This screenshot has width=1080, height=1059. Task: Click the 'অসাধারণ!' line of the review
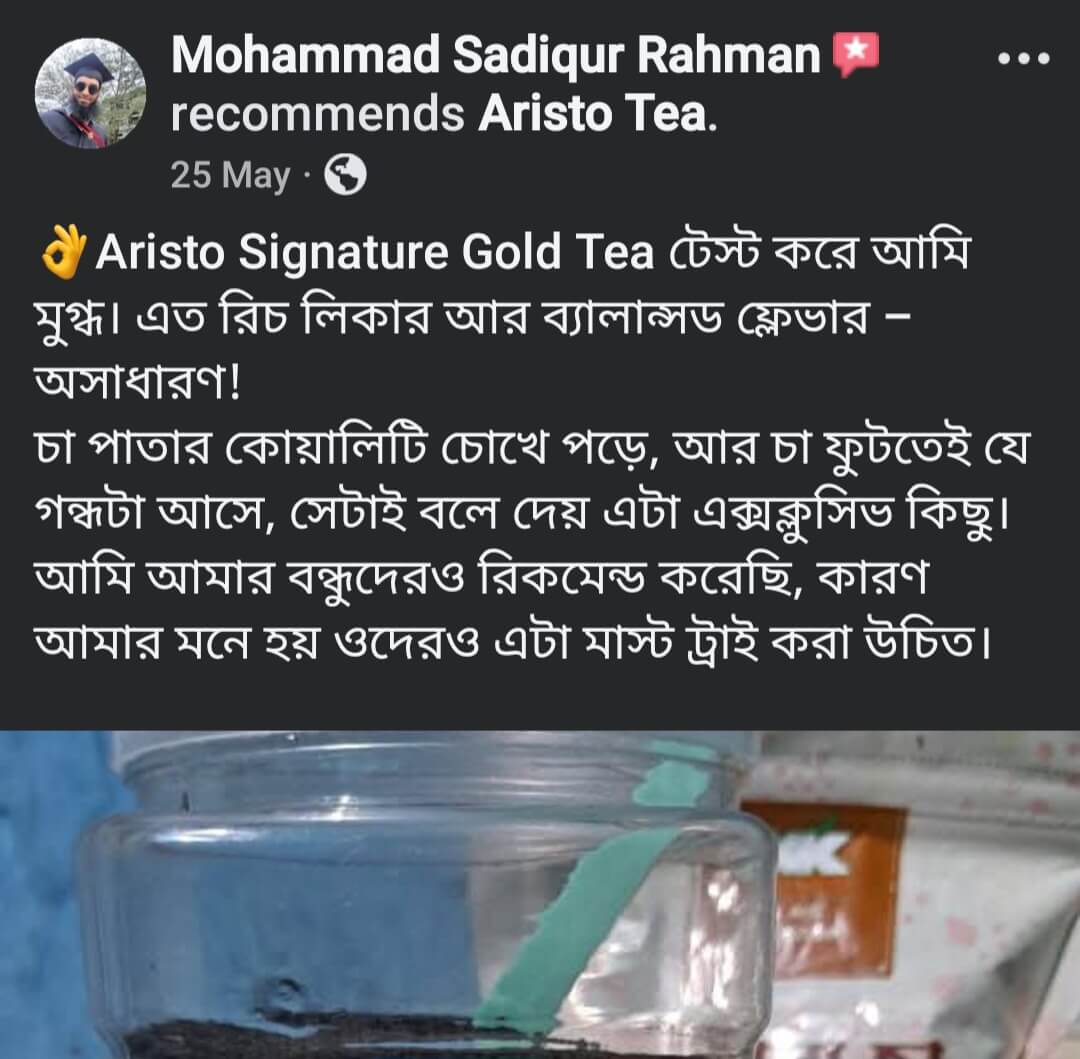click(138, 384)
